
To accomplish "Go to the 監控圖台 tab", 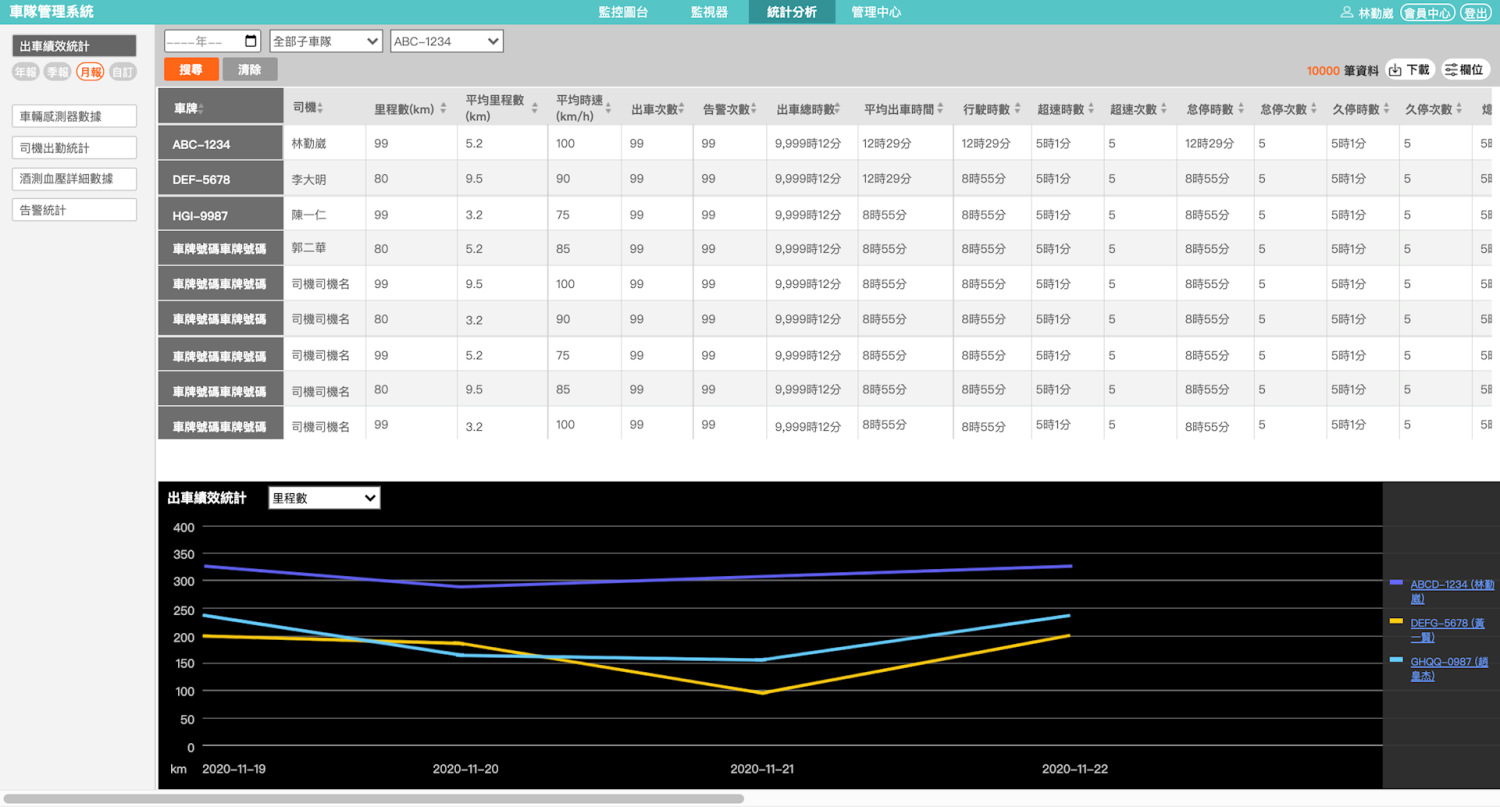I will click(x=623, y=12).
